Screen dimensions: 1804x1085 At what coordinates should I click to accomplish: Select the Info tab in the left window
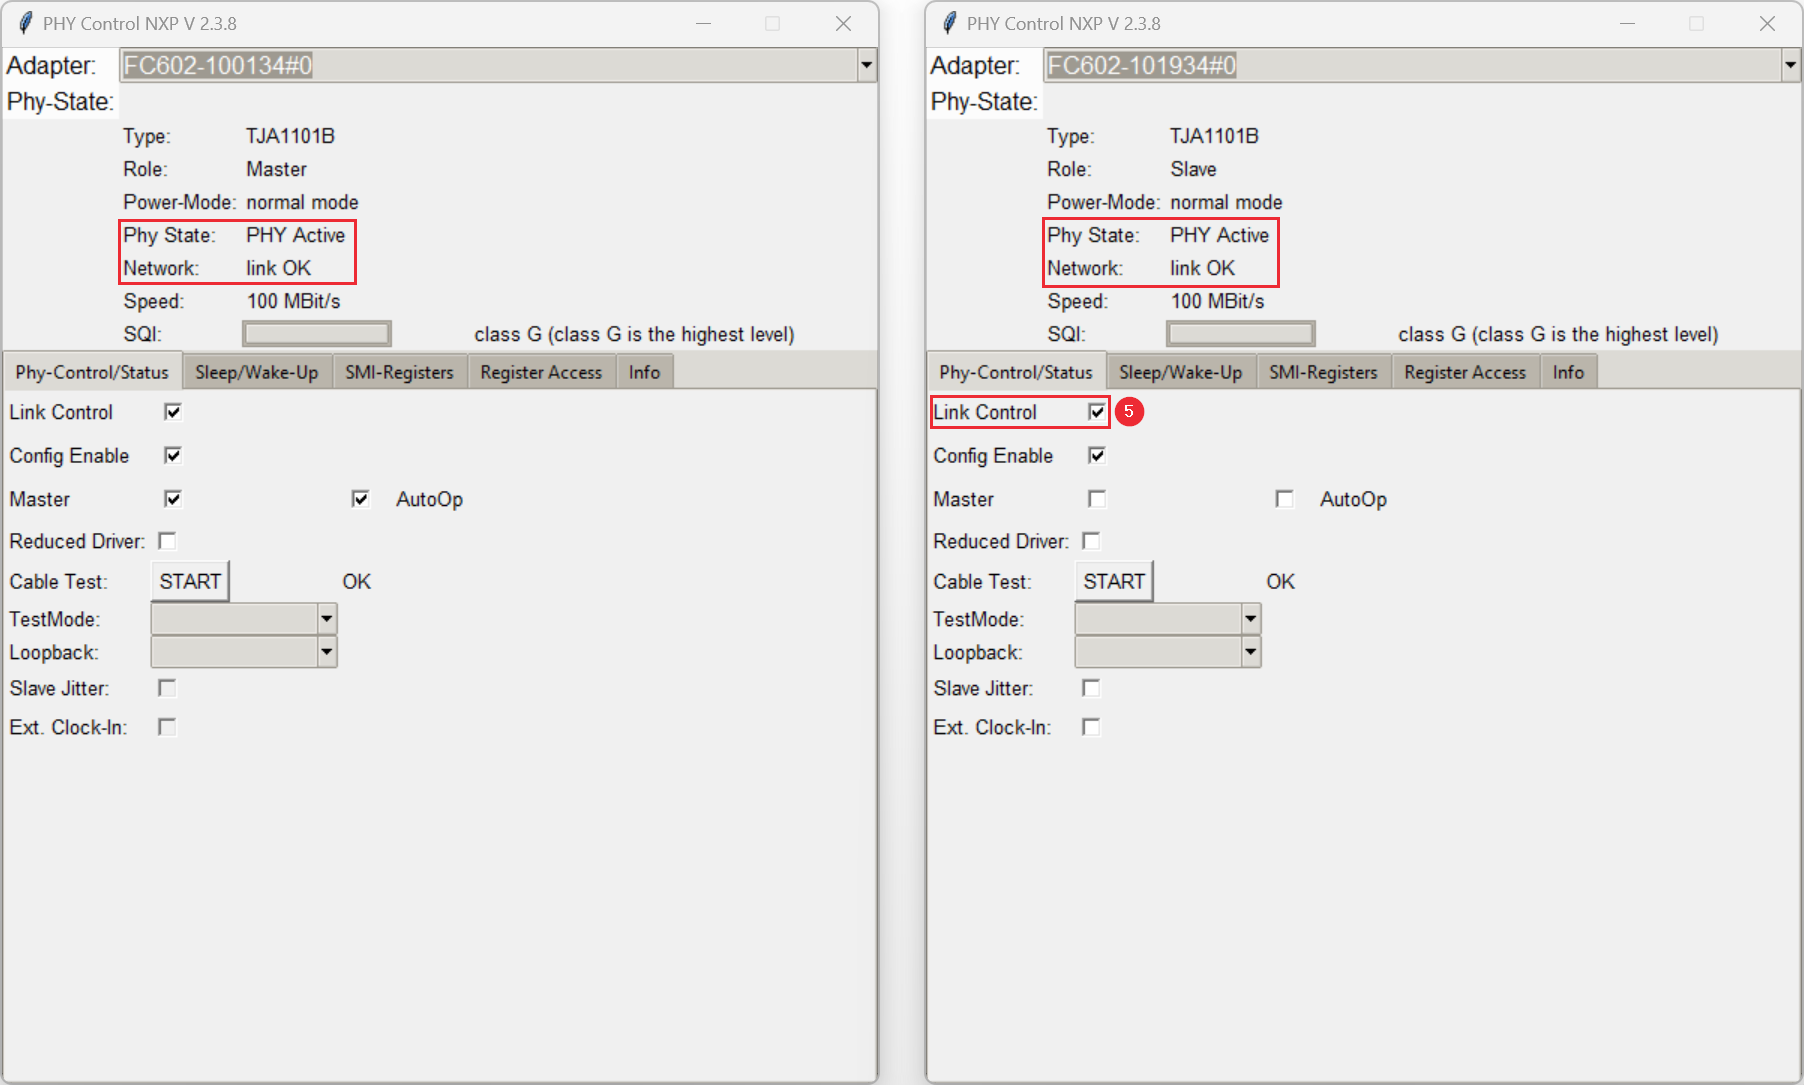pos(644,371)
